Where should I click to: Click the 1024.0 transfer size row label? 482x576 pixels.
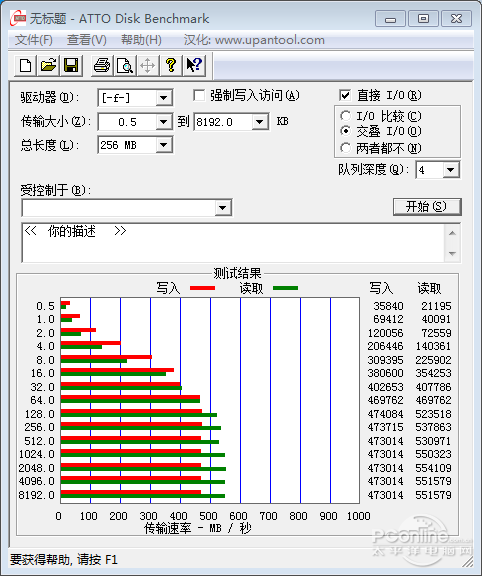tap(36, 454)
